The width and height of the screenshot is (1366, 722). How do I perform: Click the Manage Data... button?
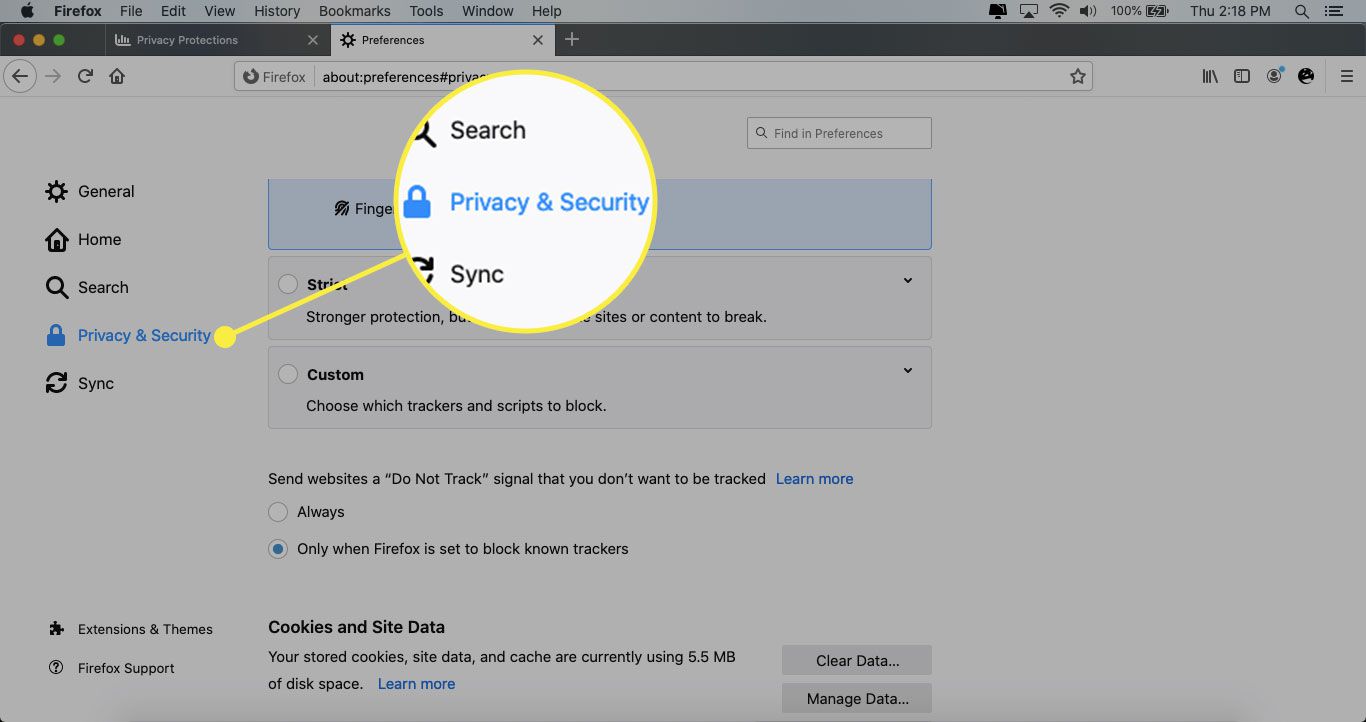[857, 698]
